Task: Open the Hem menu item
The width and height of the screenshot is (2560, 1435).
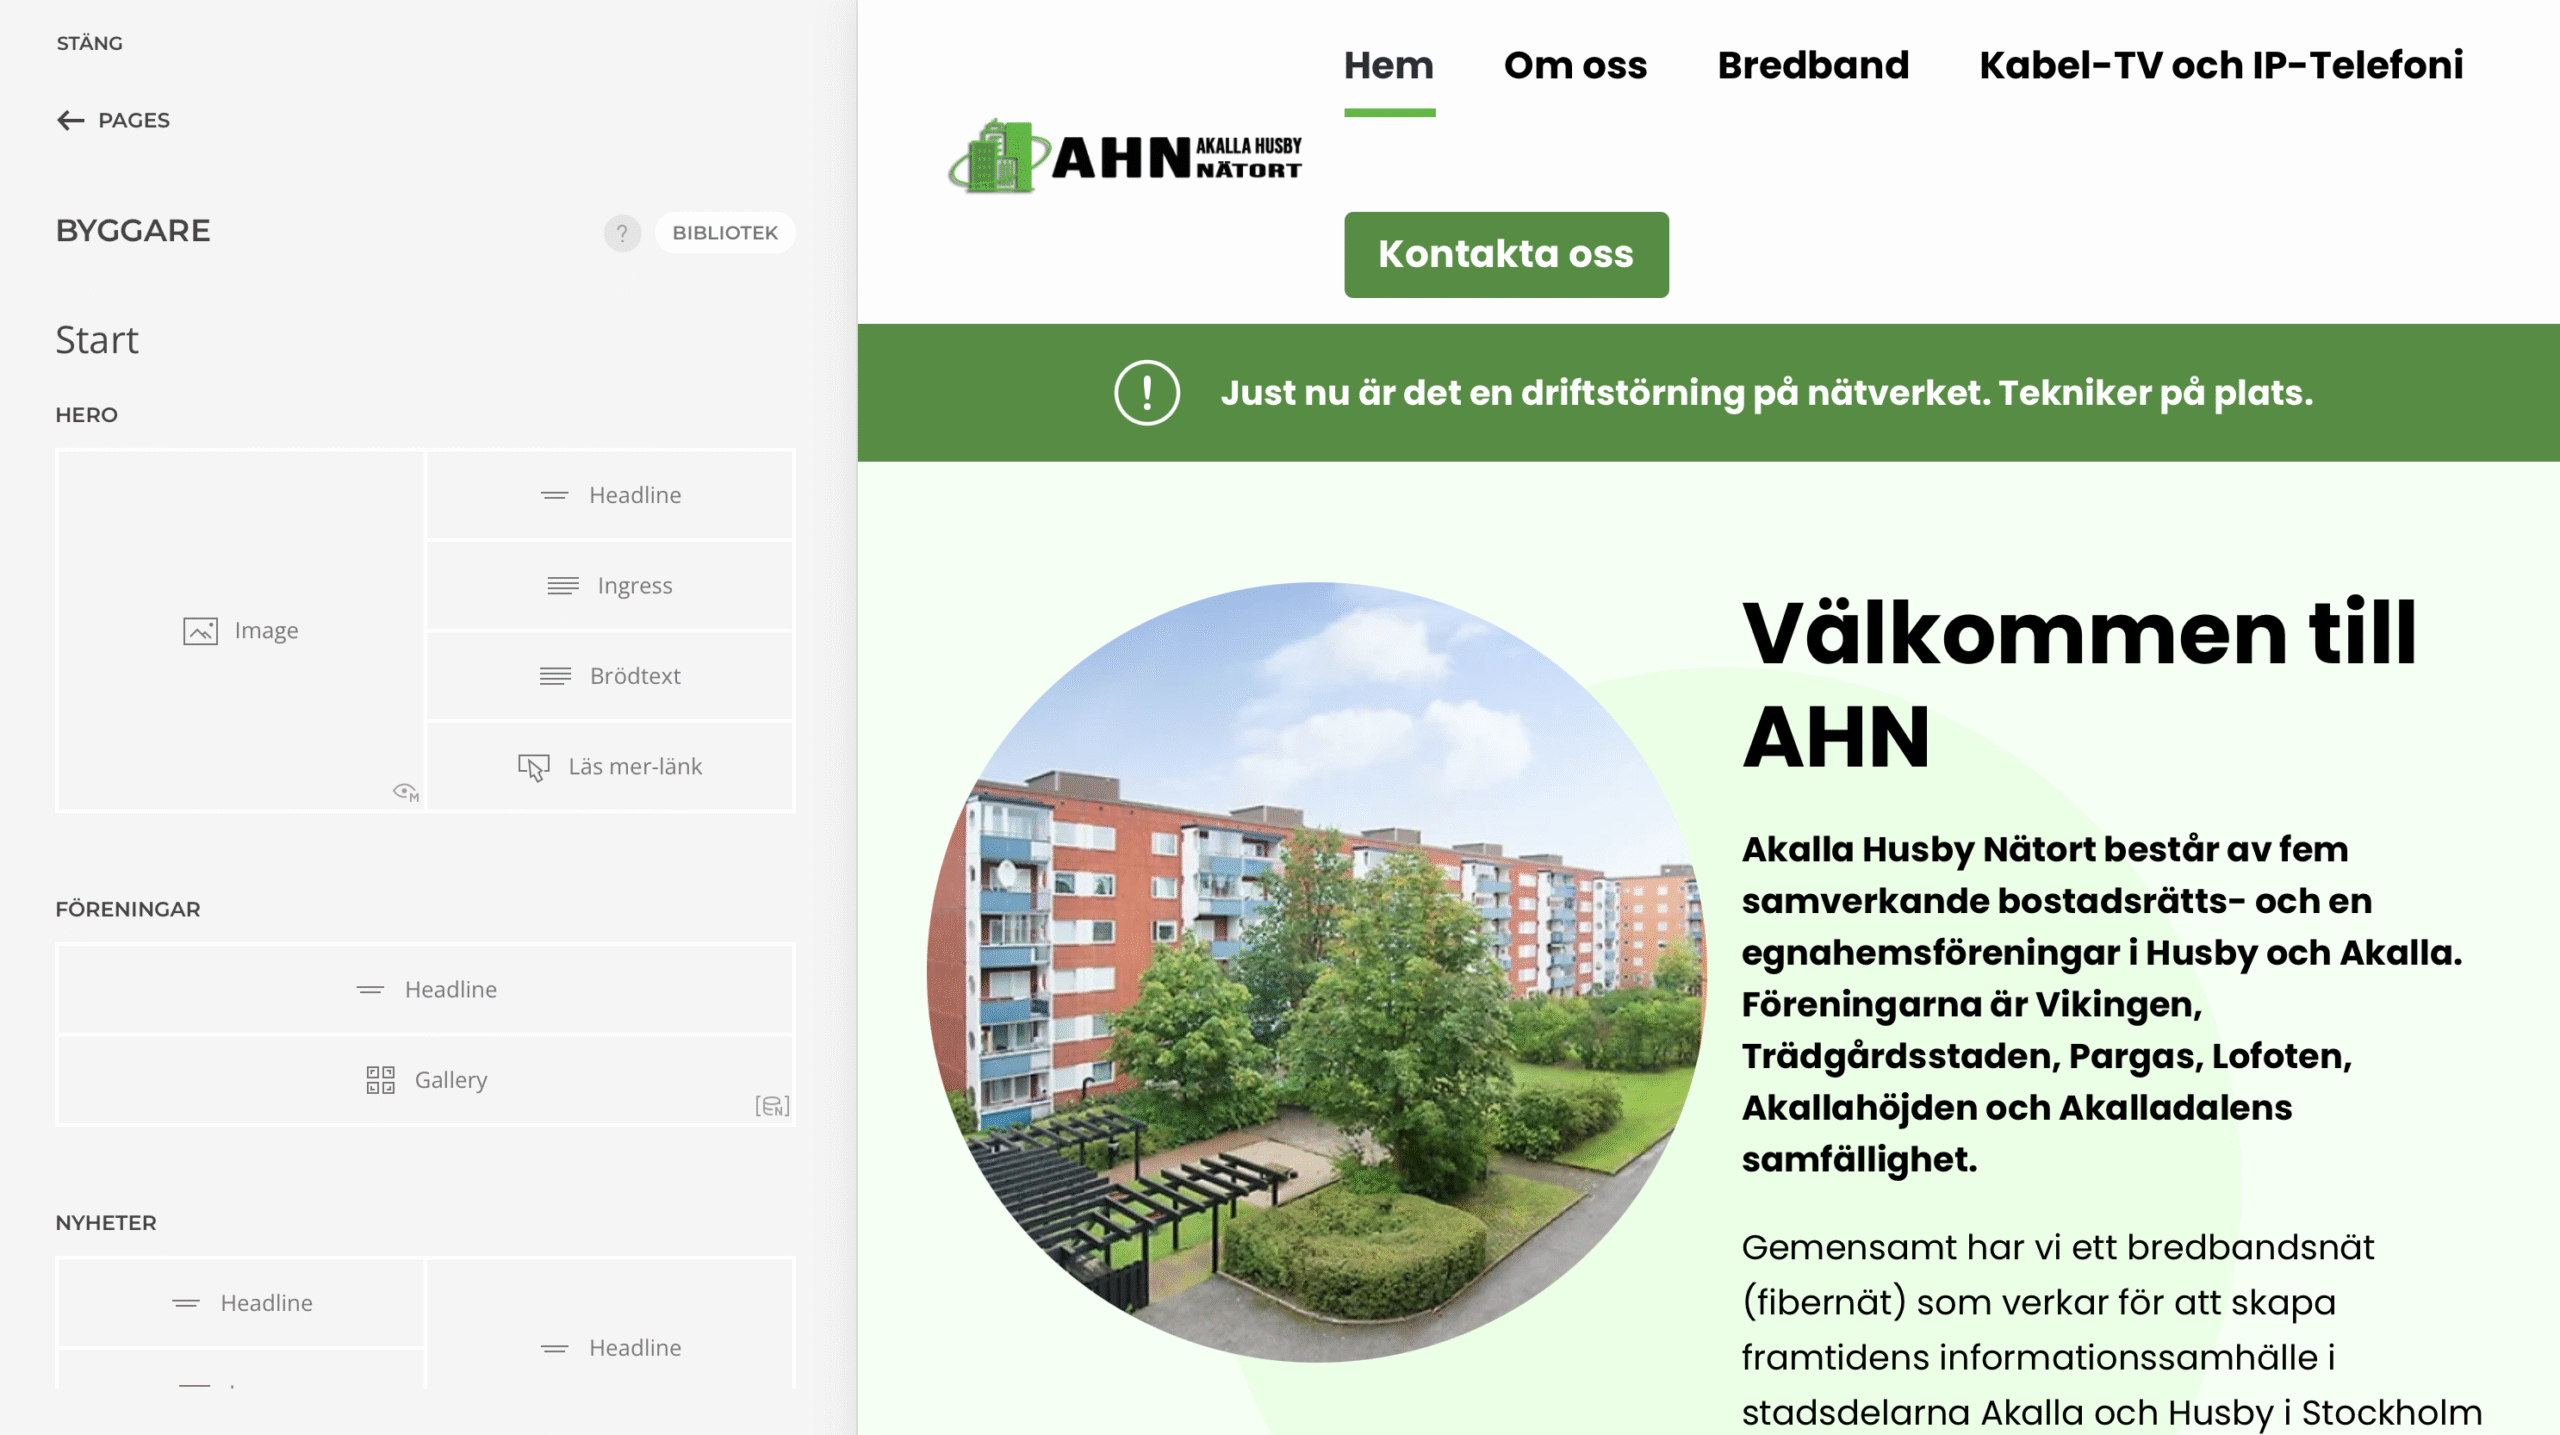Action: (x=1389, y=66)
